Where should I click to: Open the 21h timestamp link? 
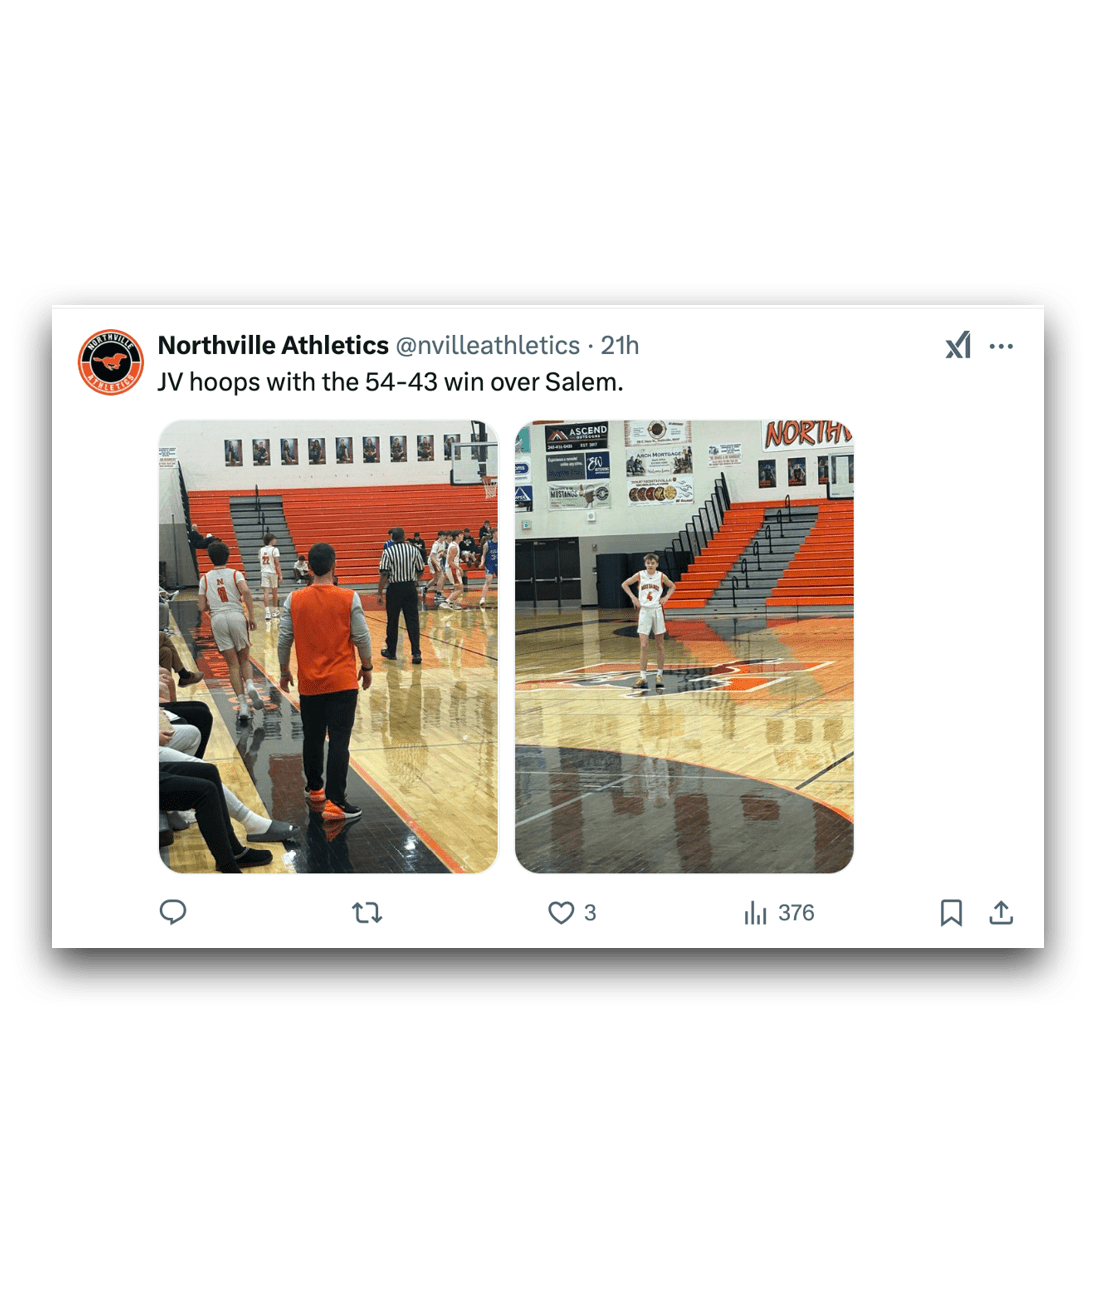(620, 345)
